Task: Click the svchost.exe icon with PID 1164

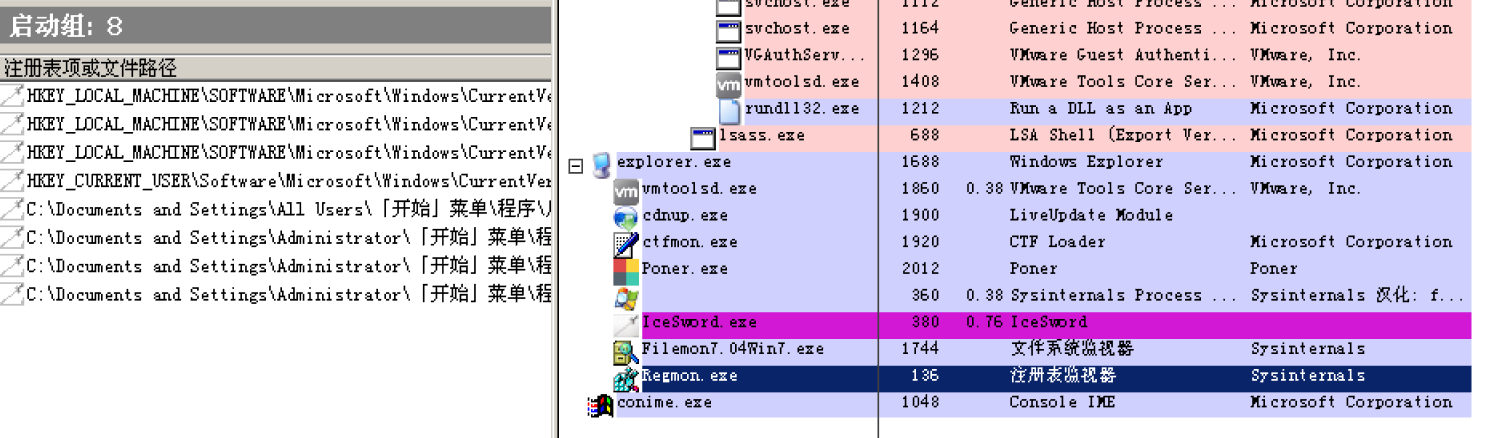Action: coord(729,31)
